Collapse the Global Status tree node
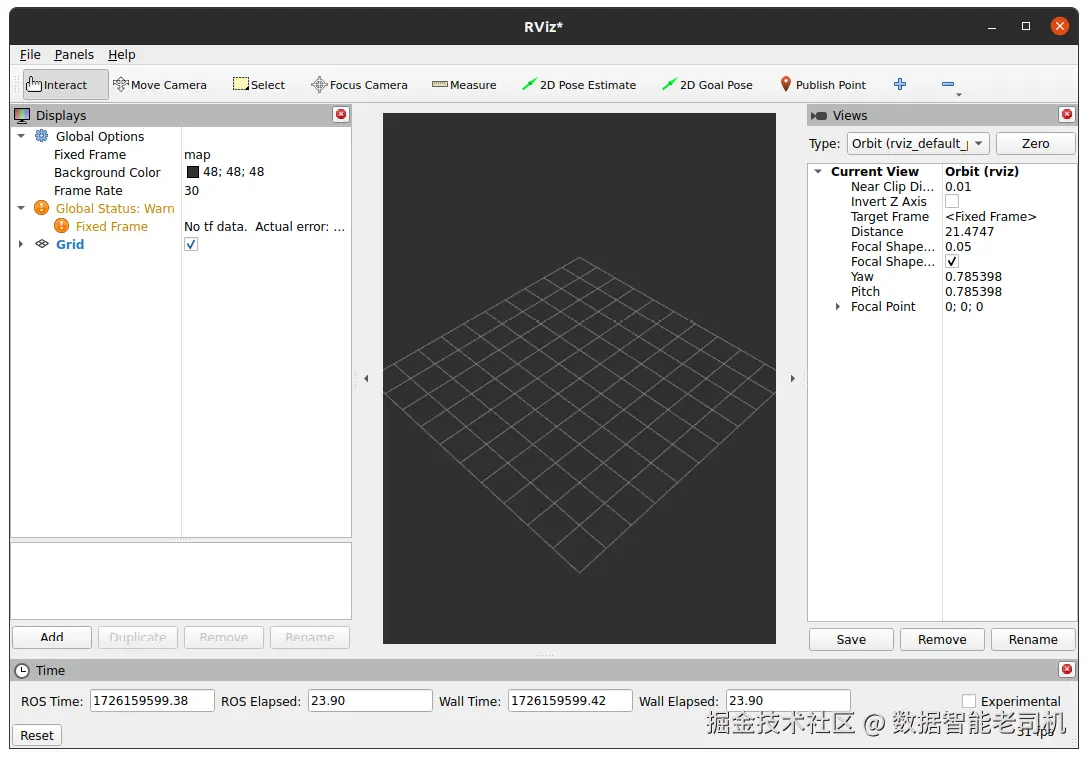The width and height of the screenshot is (1088, 758). 21,208
